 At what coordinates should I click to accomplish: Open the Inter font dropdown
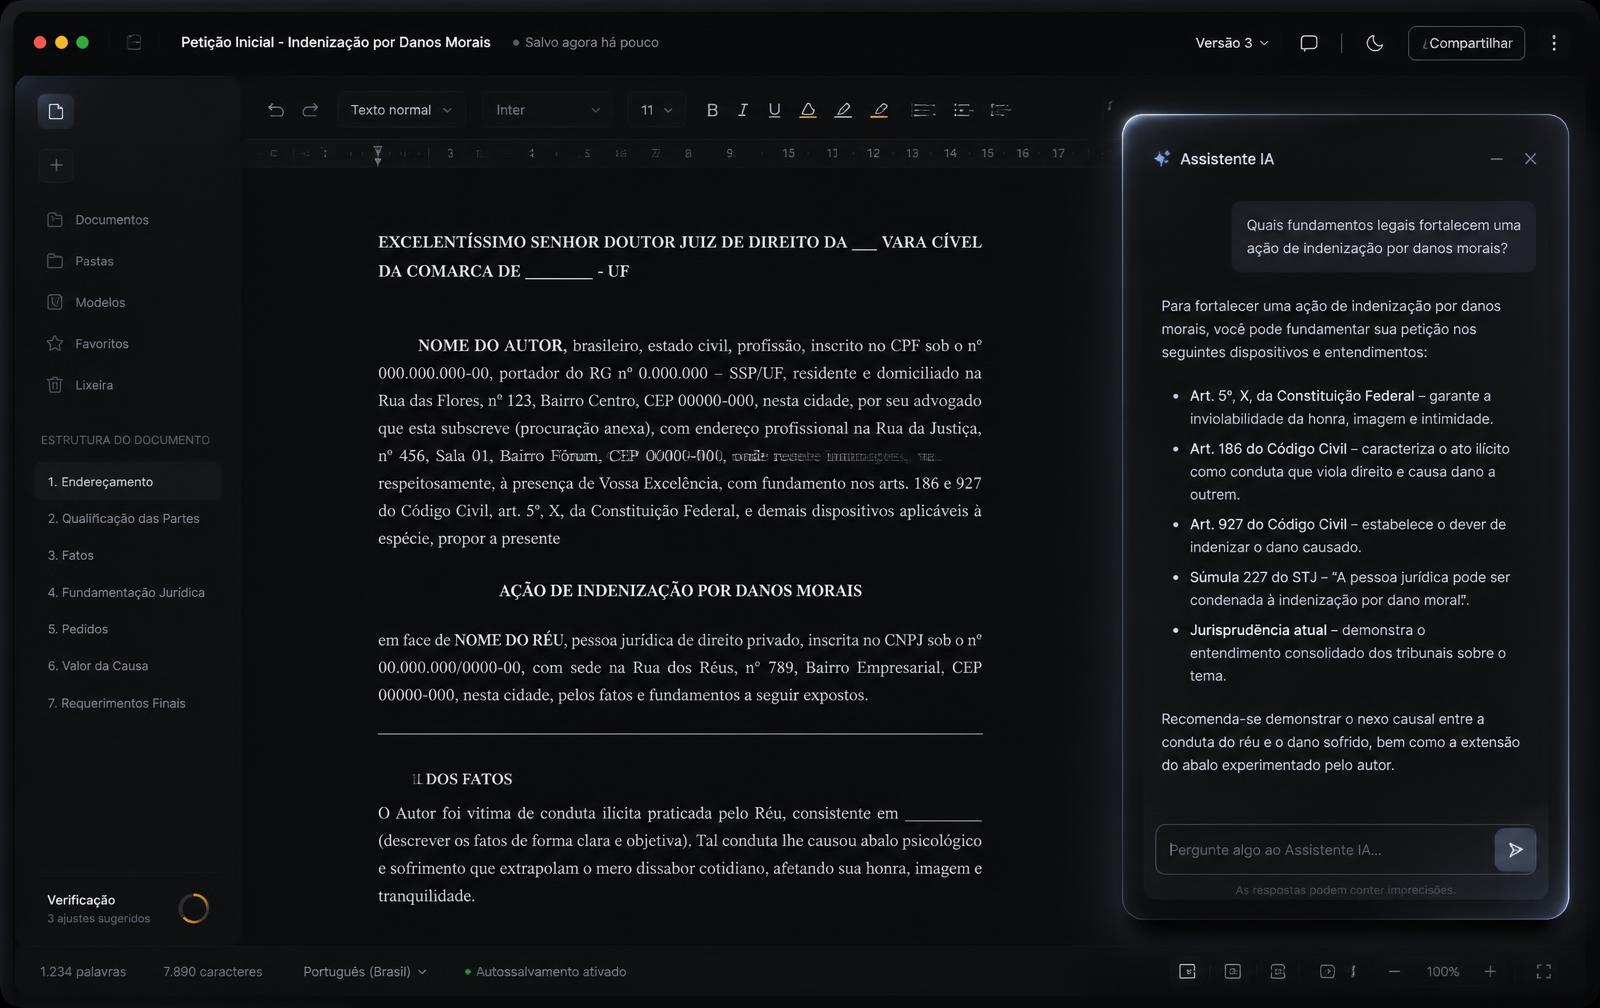pos(548,110)
